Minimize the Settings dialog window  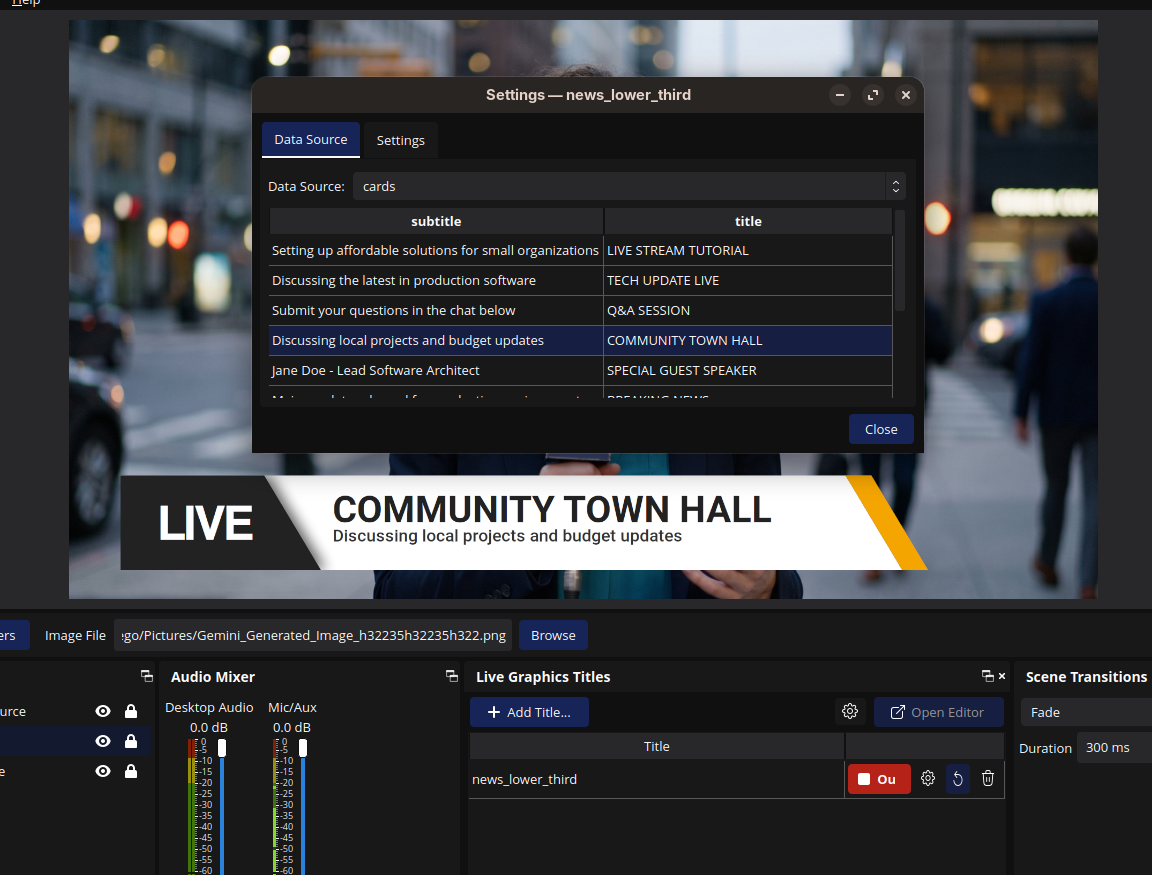pyautogui.click(x=840, y=95)
